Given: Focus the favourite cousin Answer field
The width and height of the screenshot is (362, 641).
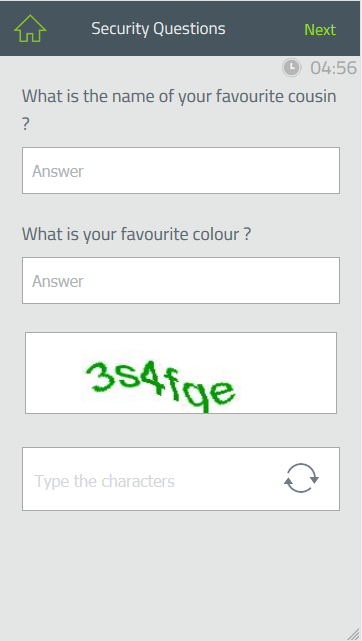Looking at the screenshot, I should [x=181, y=170].
